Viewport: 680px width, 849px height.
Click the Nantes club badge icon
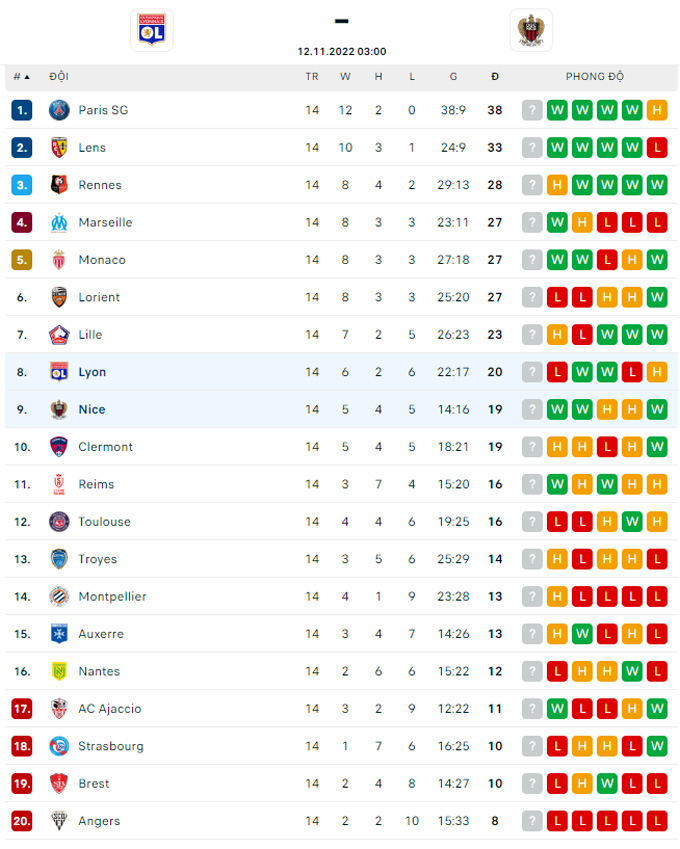58,671
